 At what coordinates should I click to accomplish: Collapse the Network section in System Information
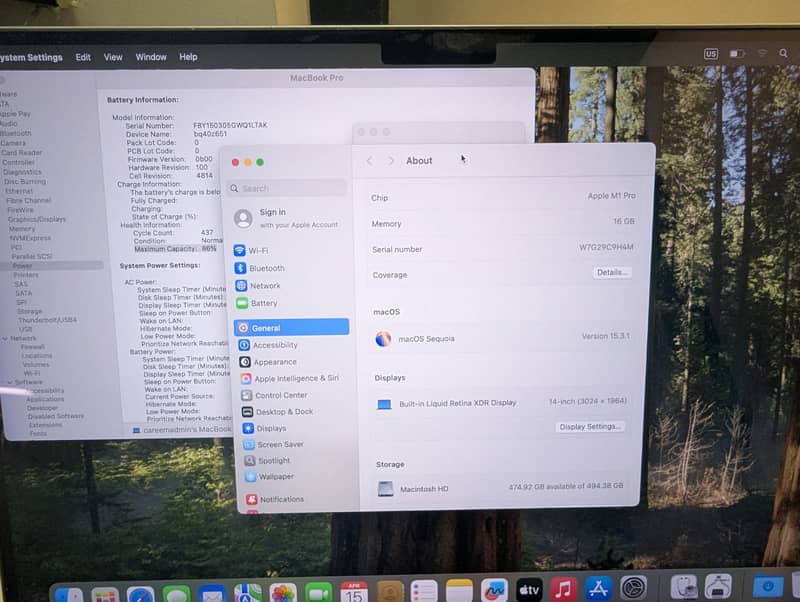(5, 338)
